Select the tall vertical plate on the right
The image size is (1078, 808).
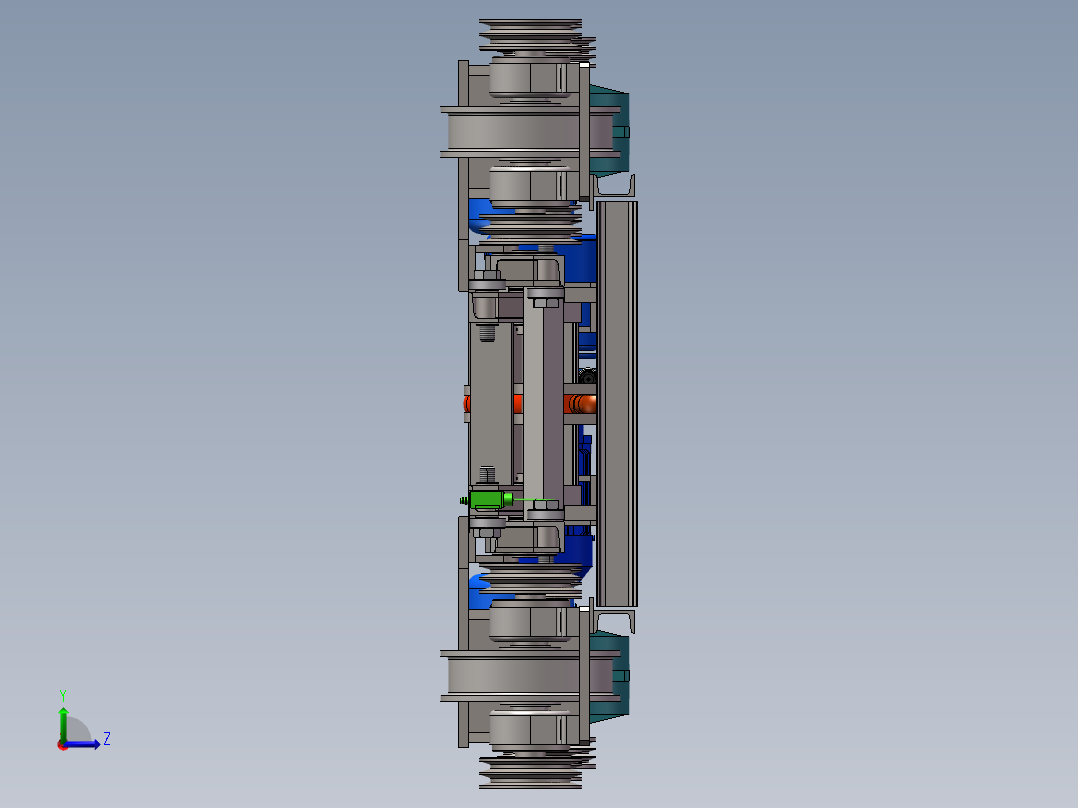pos(617,404)
